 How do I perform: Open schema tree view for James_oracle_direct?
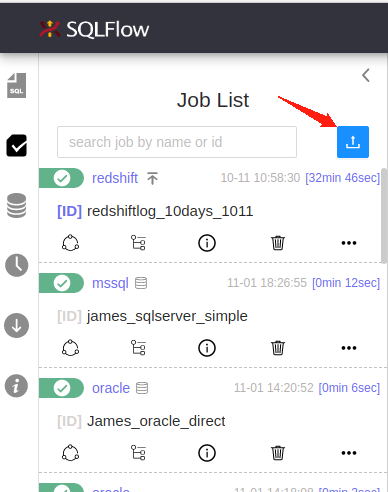tap(138, 453)
